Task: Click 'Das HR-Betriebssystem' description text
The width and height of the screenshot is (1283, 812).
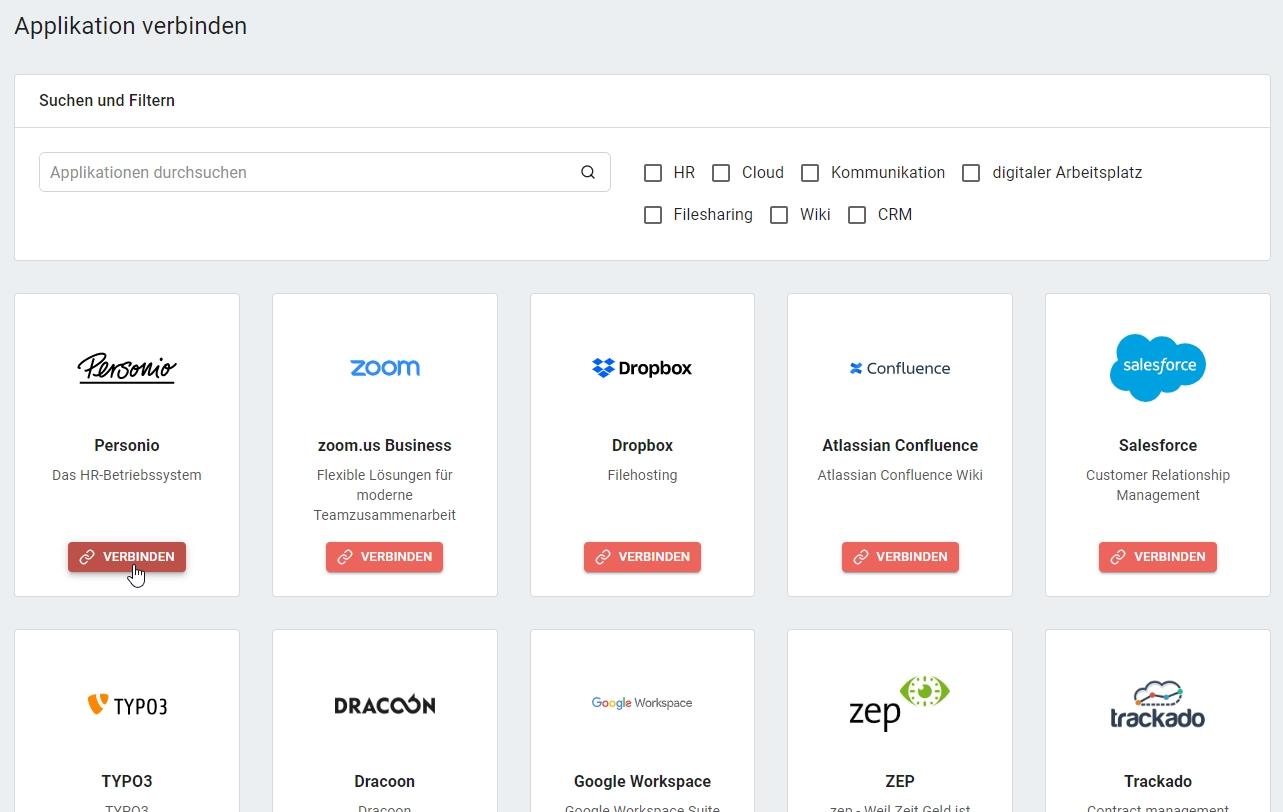Action: 127,475
